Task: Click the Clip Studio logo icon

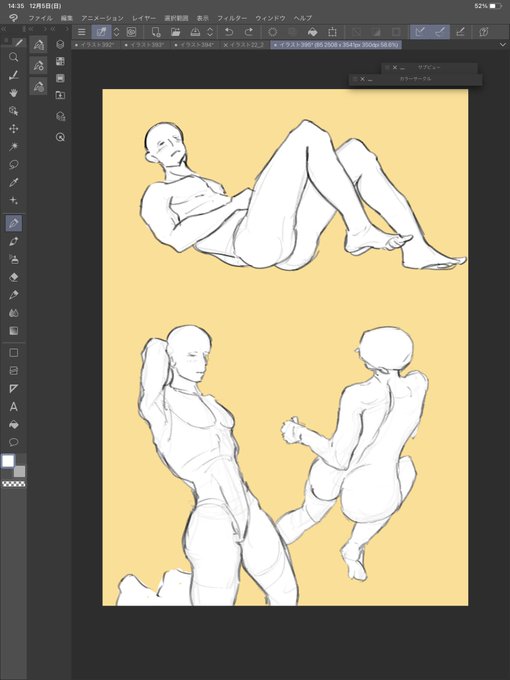Action: click(x=13, y=18)
